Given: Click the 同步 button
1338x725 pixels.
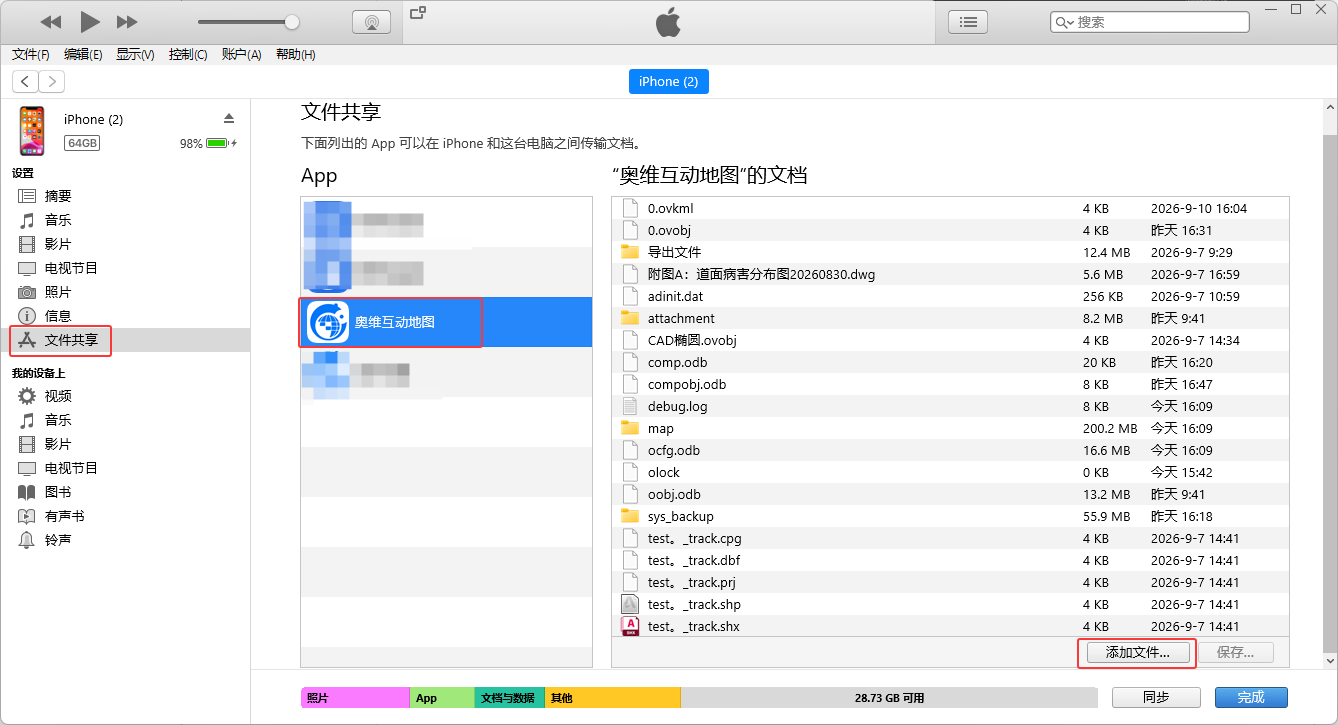Looking at the screenshot, I should [x=1155, y=697].
